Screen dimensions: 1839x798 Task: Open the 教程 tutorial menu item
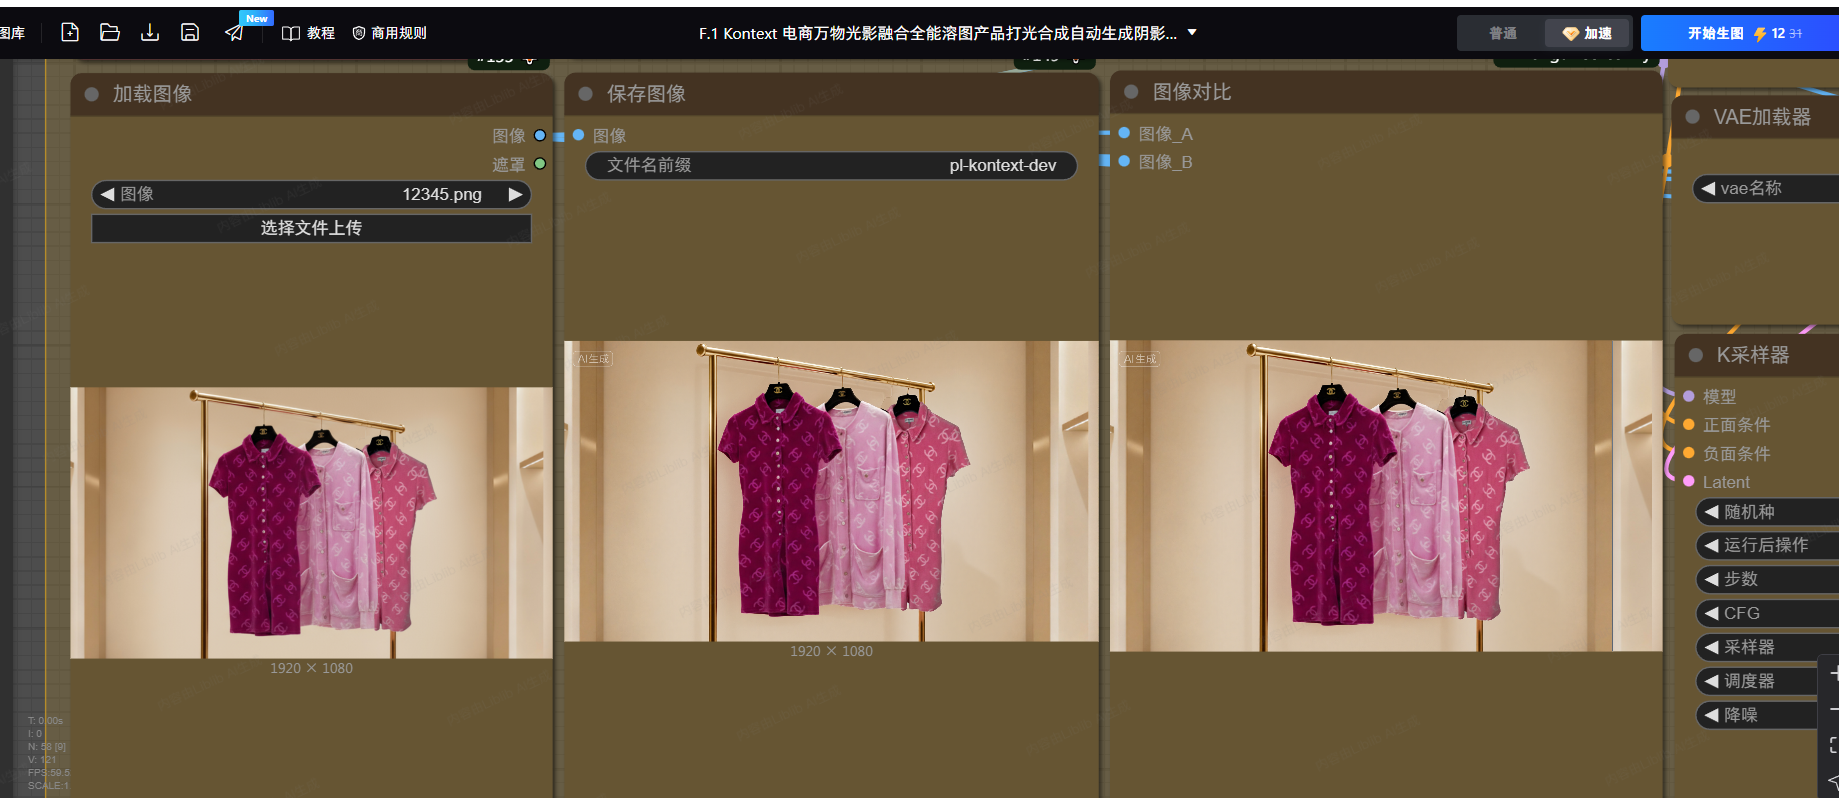[309, 33]
